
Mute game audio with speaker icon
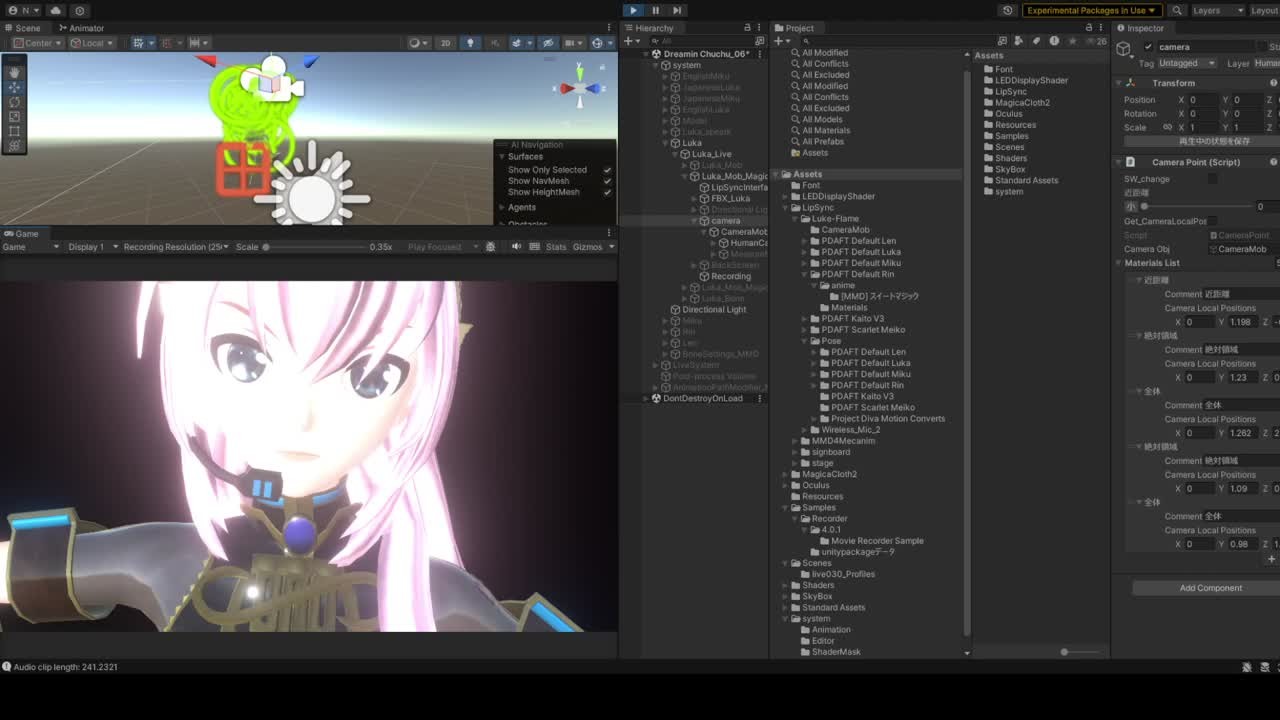516,247
